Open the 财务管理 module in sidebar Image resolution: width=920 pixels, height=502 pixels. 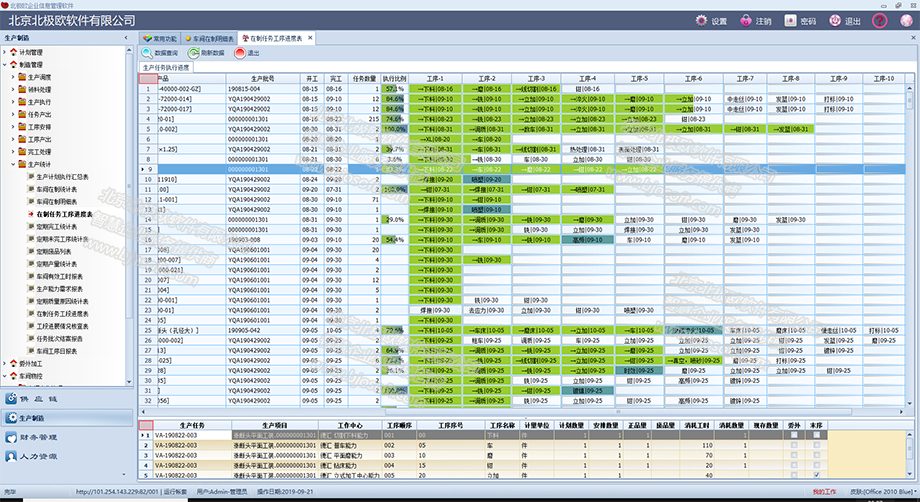[38, 437]
